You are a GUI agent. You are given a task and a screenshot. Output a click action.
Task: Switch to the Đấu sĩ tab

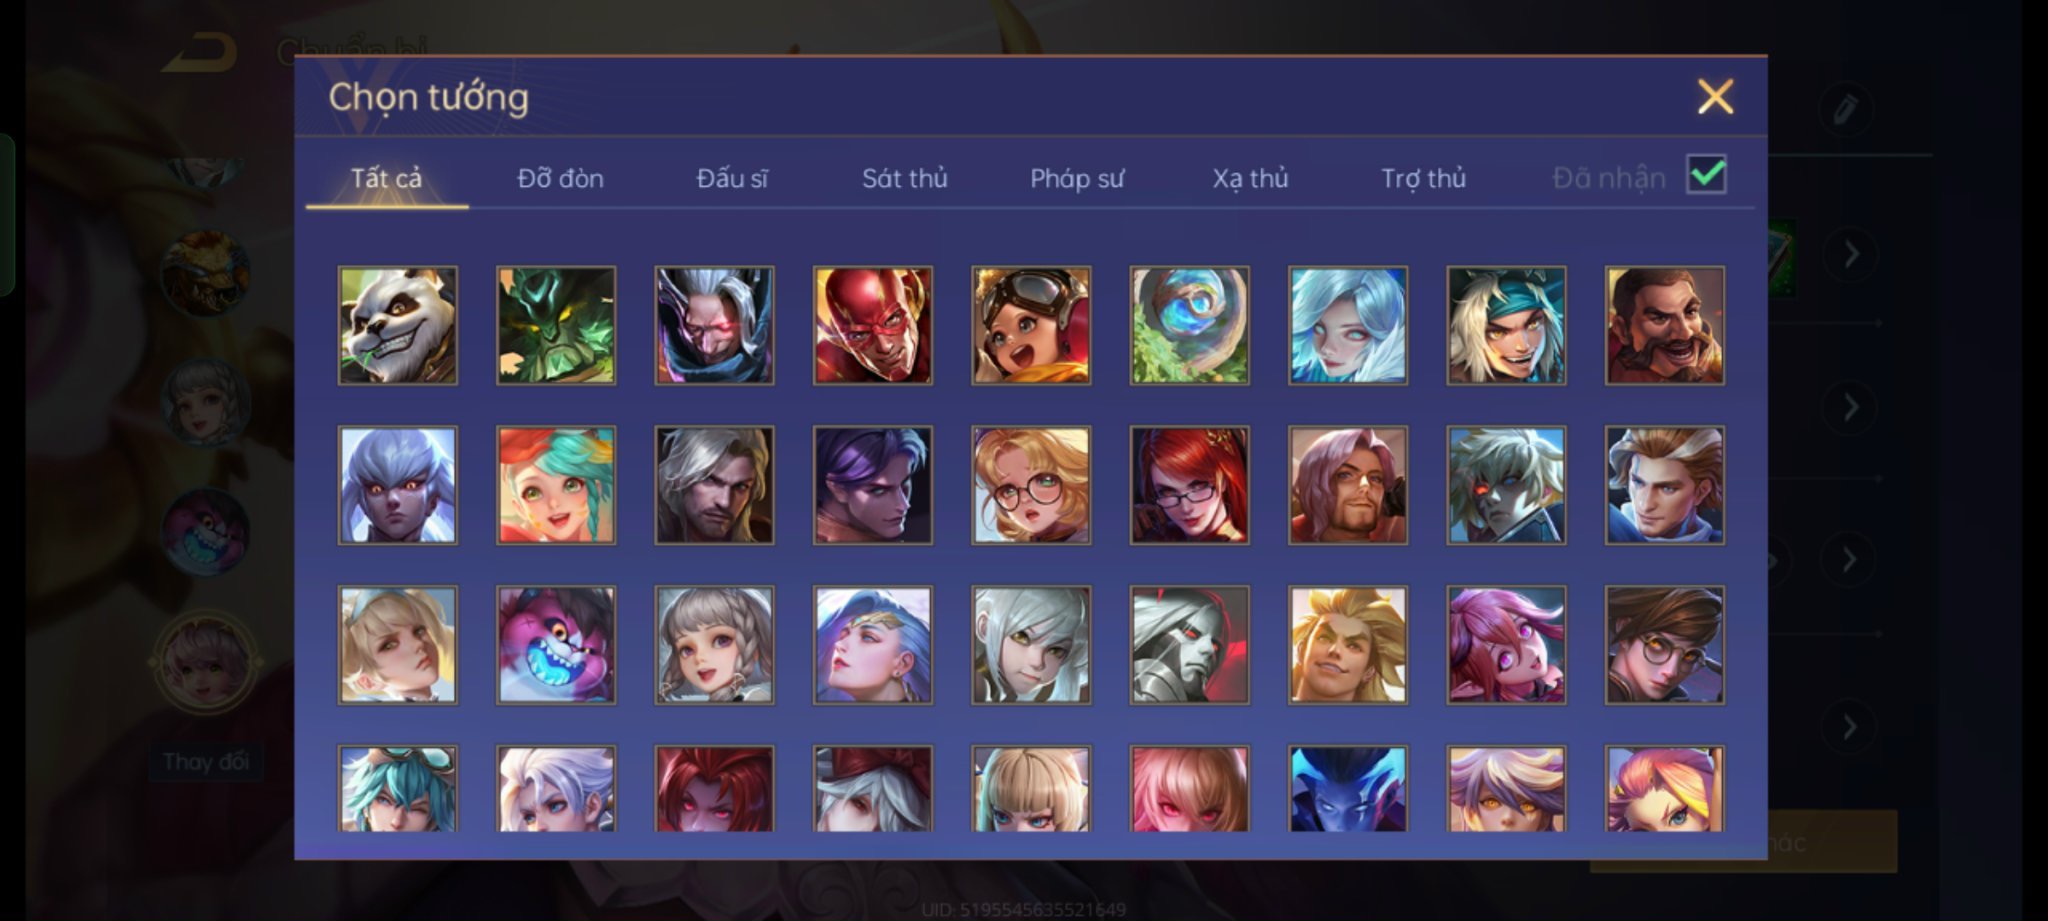click(x=732, y=178)
